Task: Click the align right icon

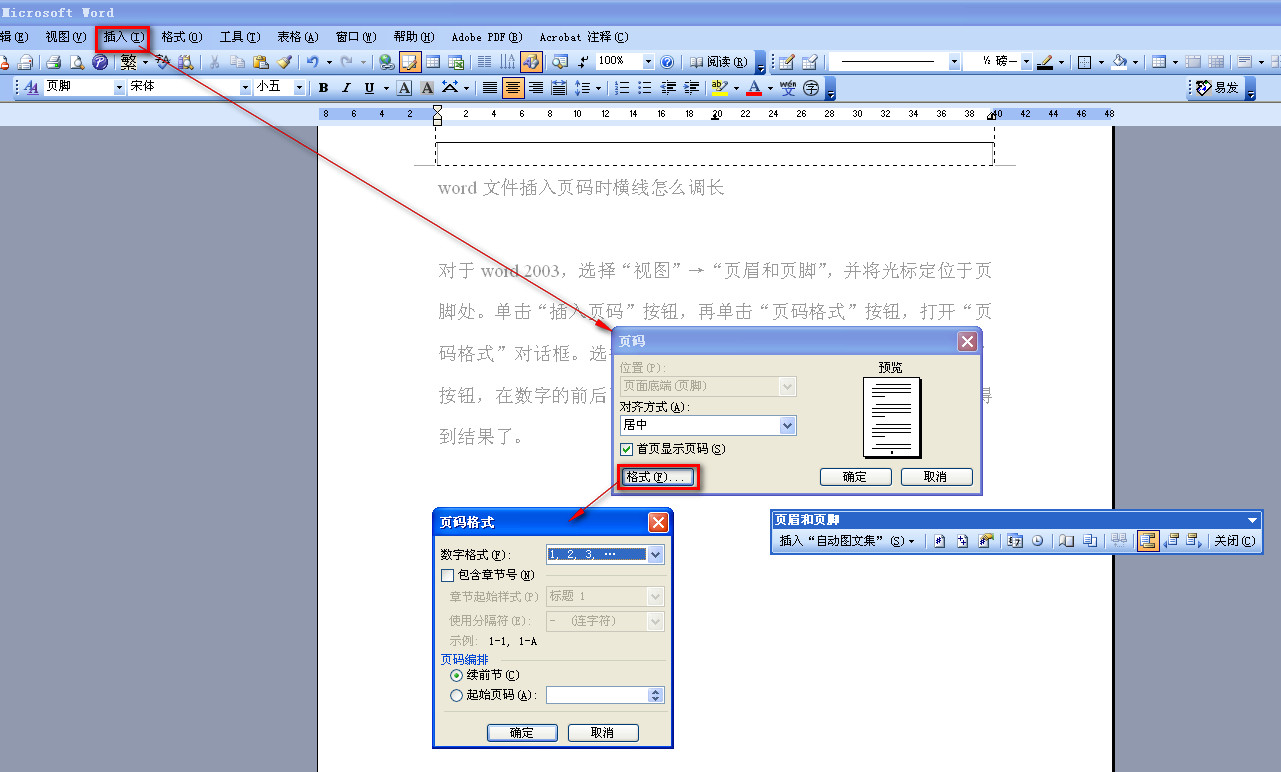Action: click(536, 88)
